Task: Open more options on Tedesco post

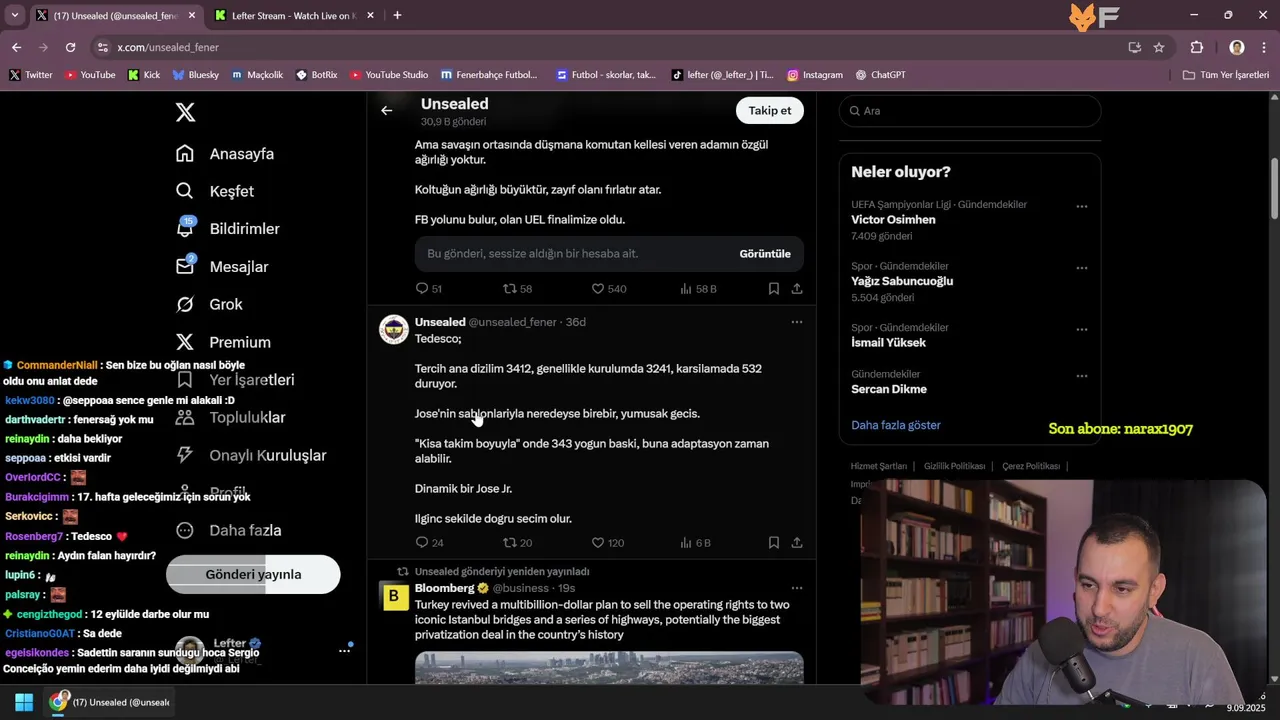Action: pos(797,322)
